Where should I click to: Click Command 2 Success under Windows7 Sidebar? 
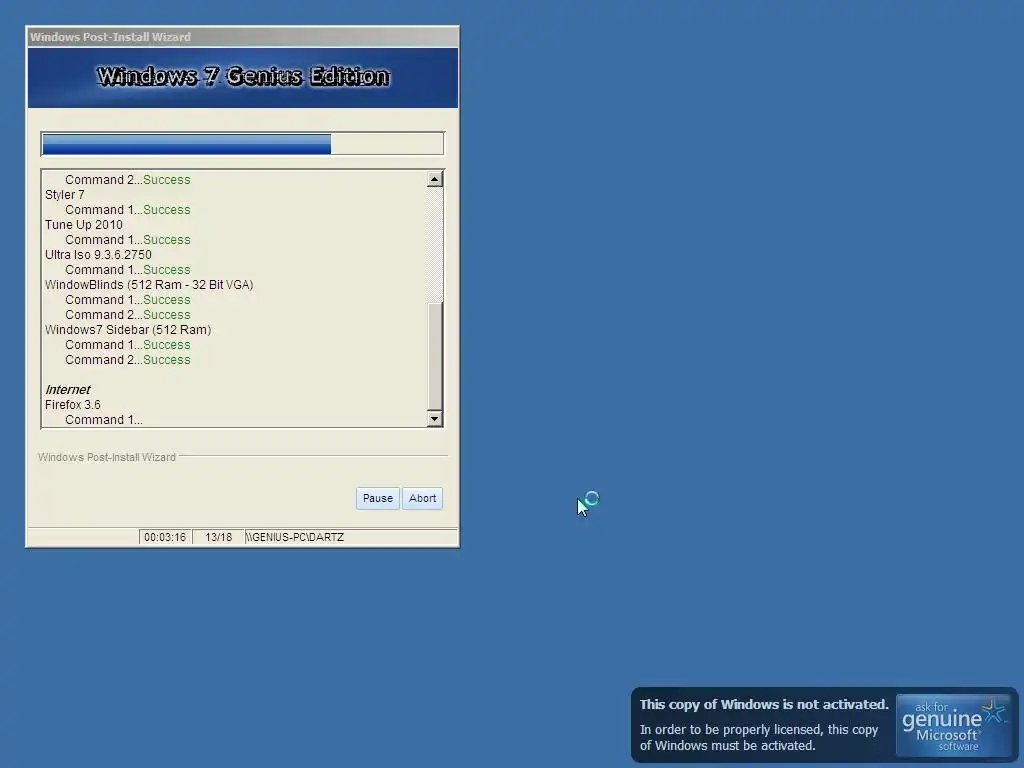coord(127,360)
